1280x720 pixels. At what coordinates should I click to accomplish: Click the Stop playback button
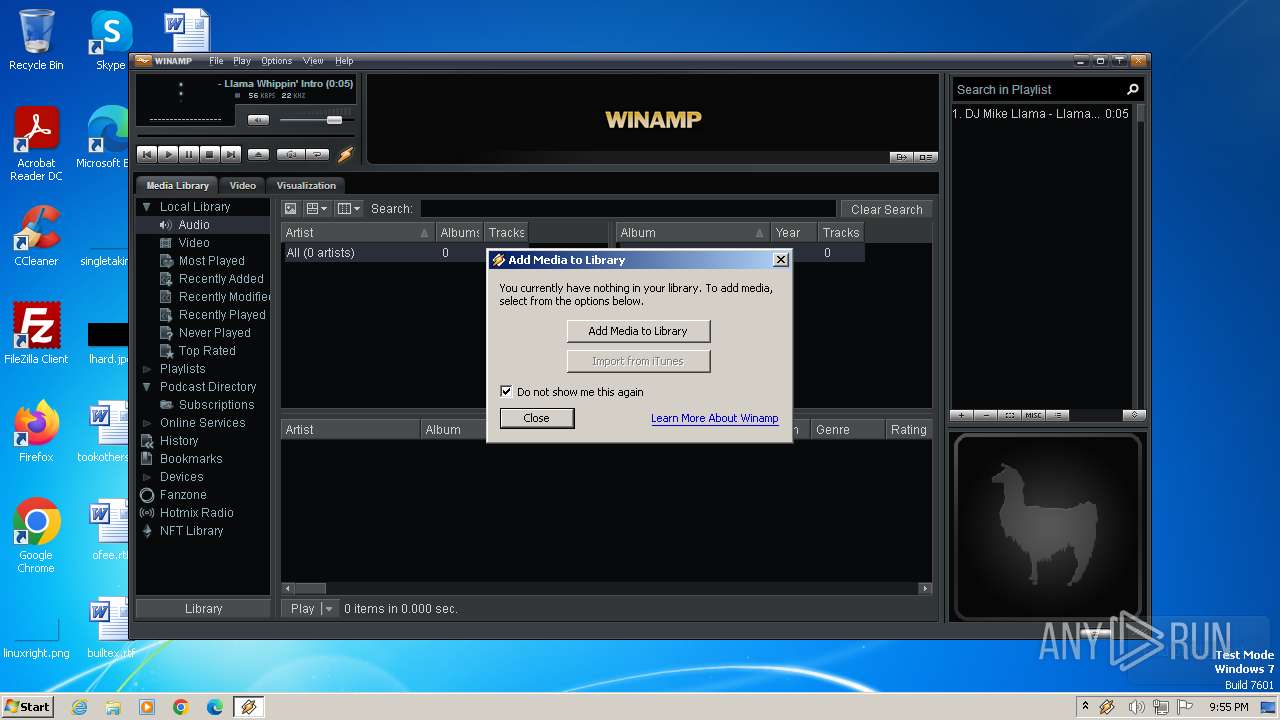click(210, 154)
